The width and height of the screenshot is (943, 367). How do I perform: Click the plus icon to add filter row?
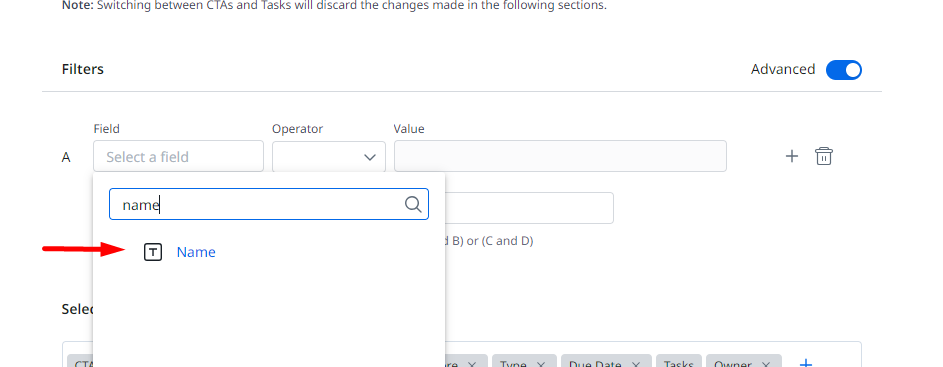(x=791, y=156)
